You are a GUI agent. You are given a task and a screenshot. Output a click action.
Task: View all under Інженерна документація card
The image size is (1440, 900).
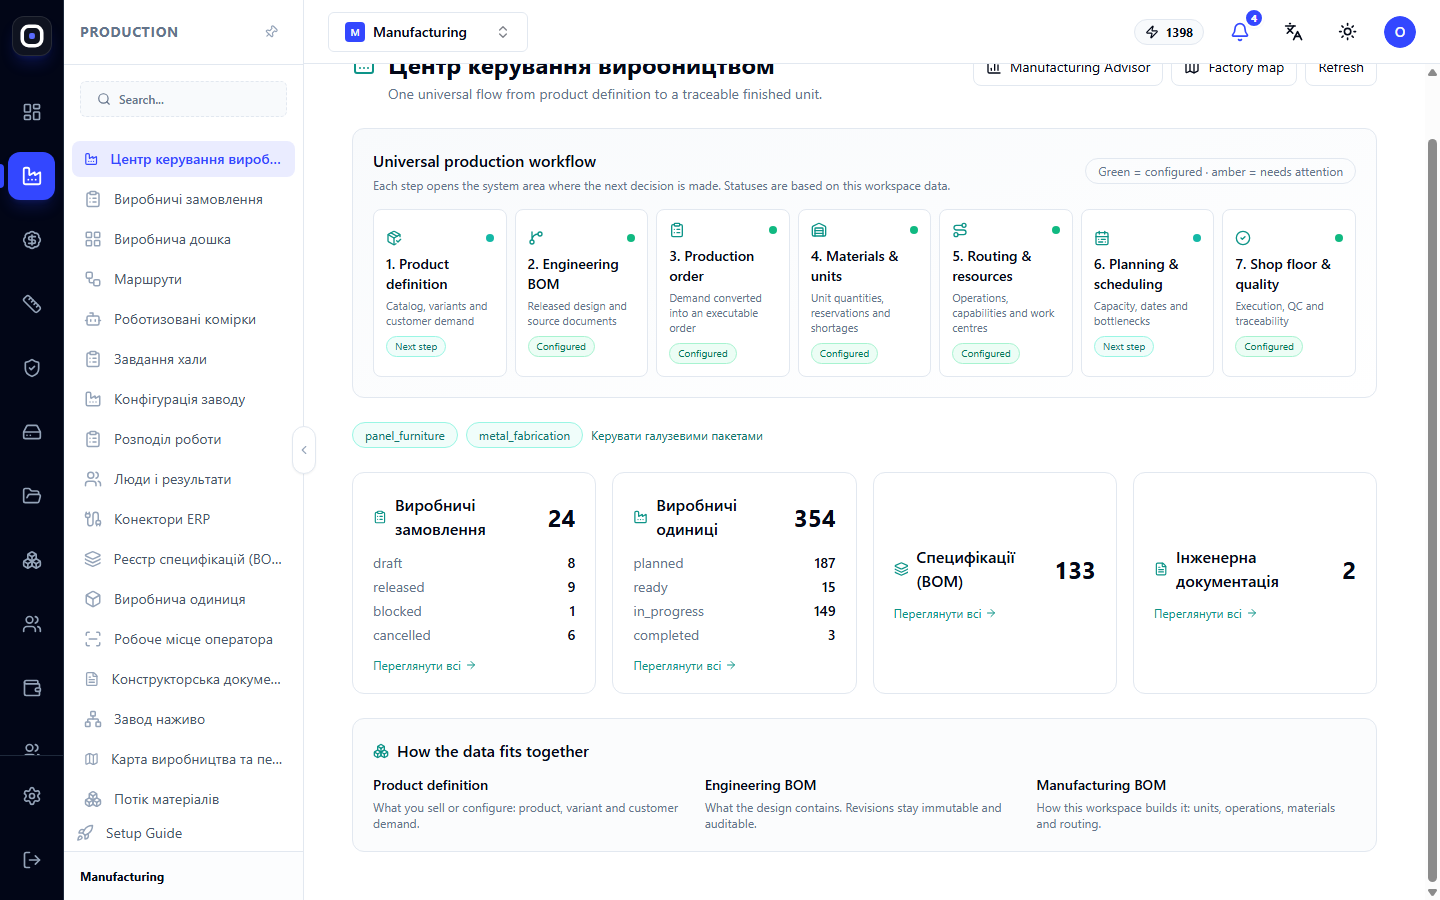[1205, 613]
